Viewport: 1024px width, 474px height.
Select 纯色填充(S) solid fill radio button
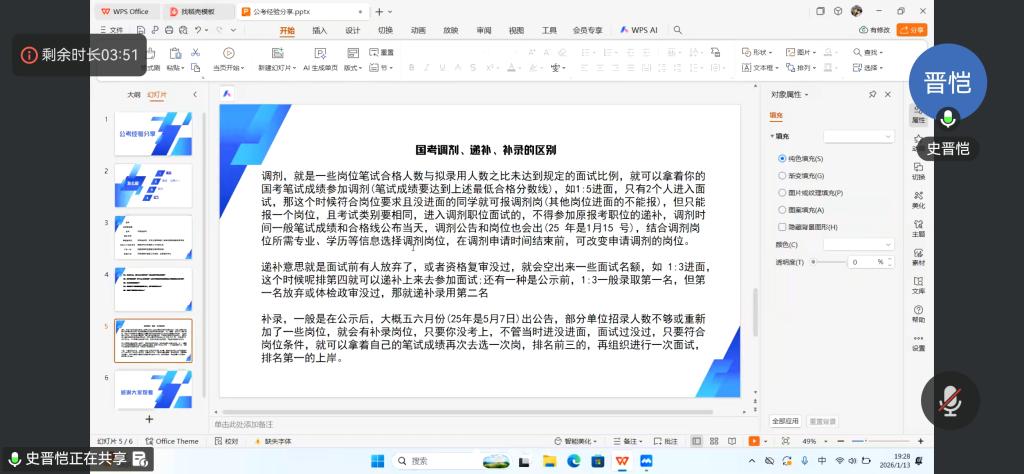click(x=782, y=159)
